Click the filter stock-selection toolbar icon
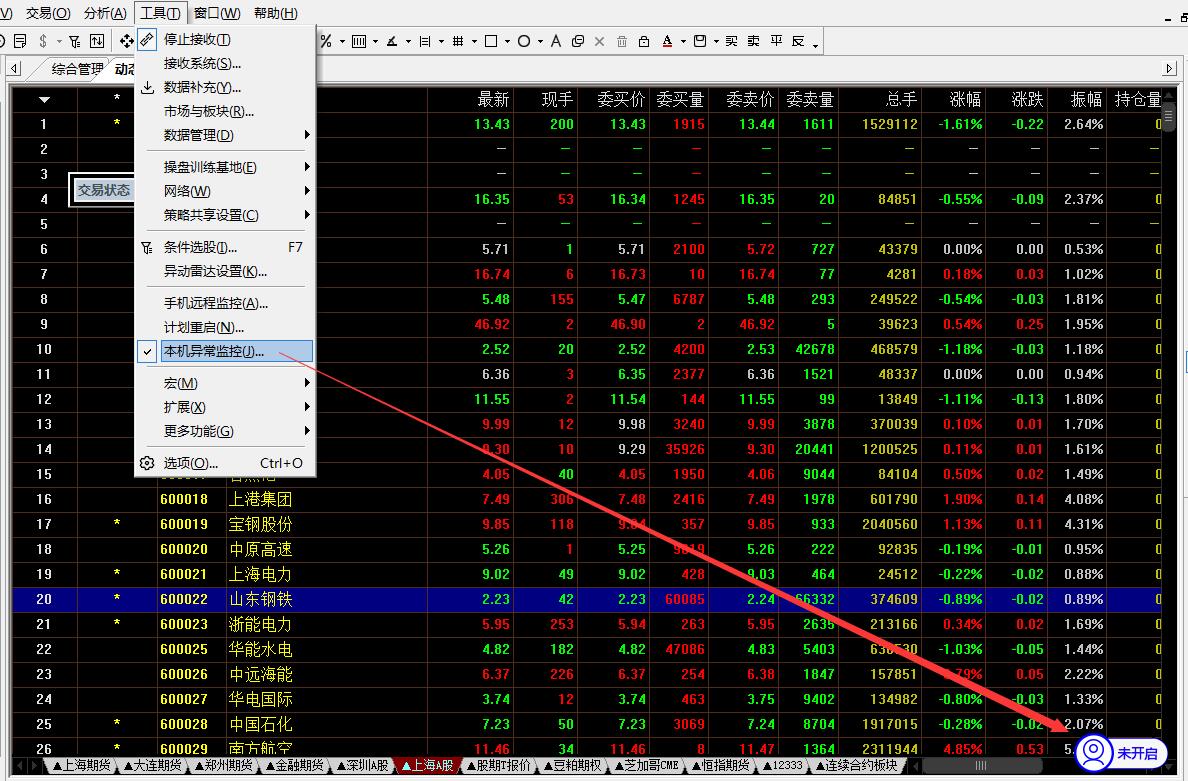 click(x=74, y=41)
